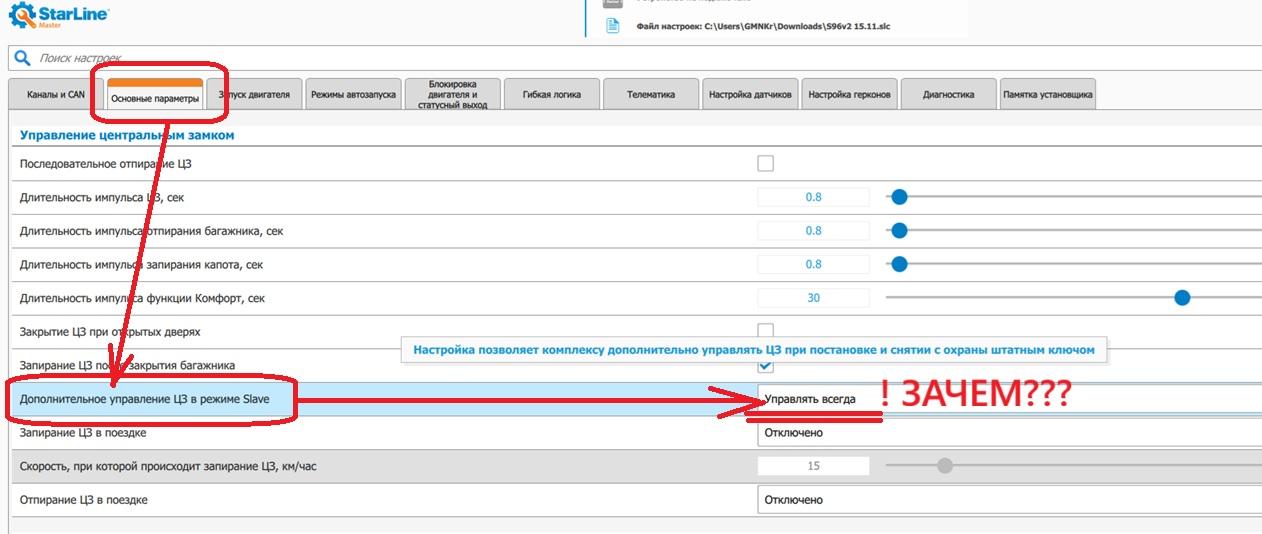The image size is (1262, 534).
Task: Open the Памятка установщика tab
Action: (x=1047, y=95)
